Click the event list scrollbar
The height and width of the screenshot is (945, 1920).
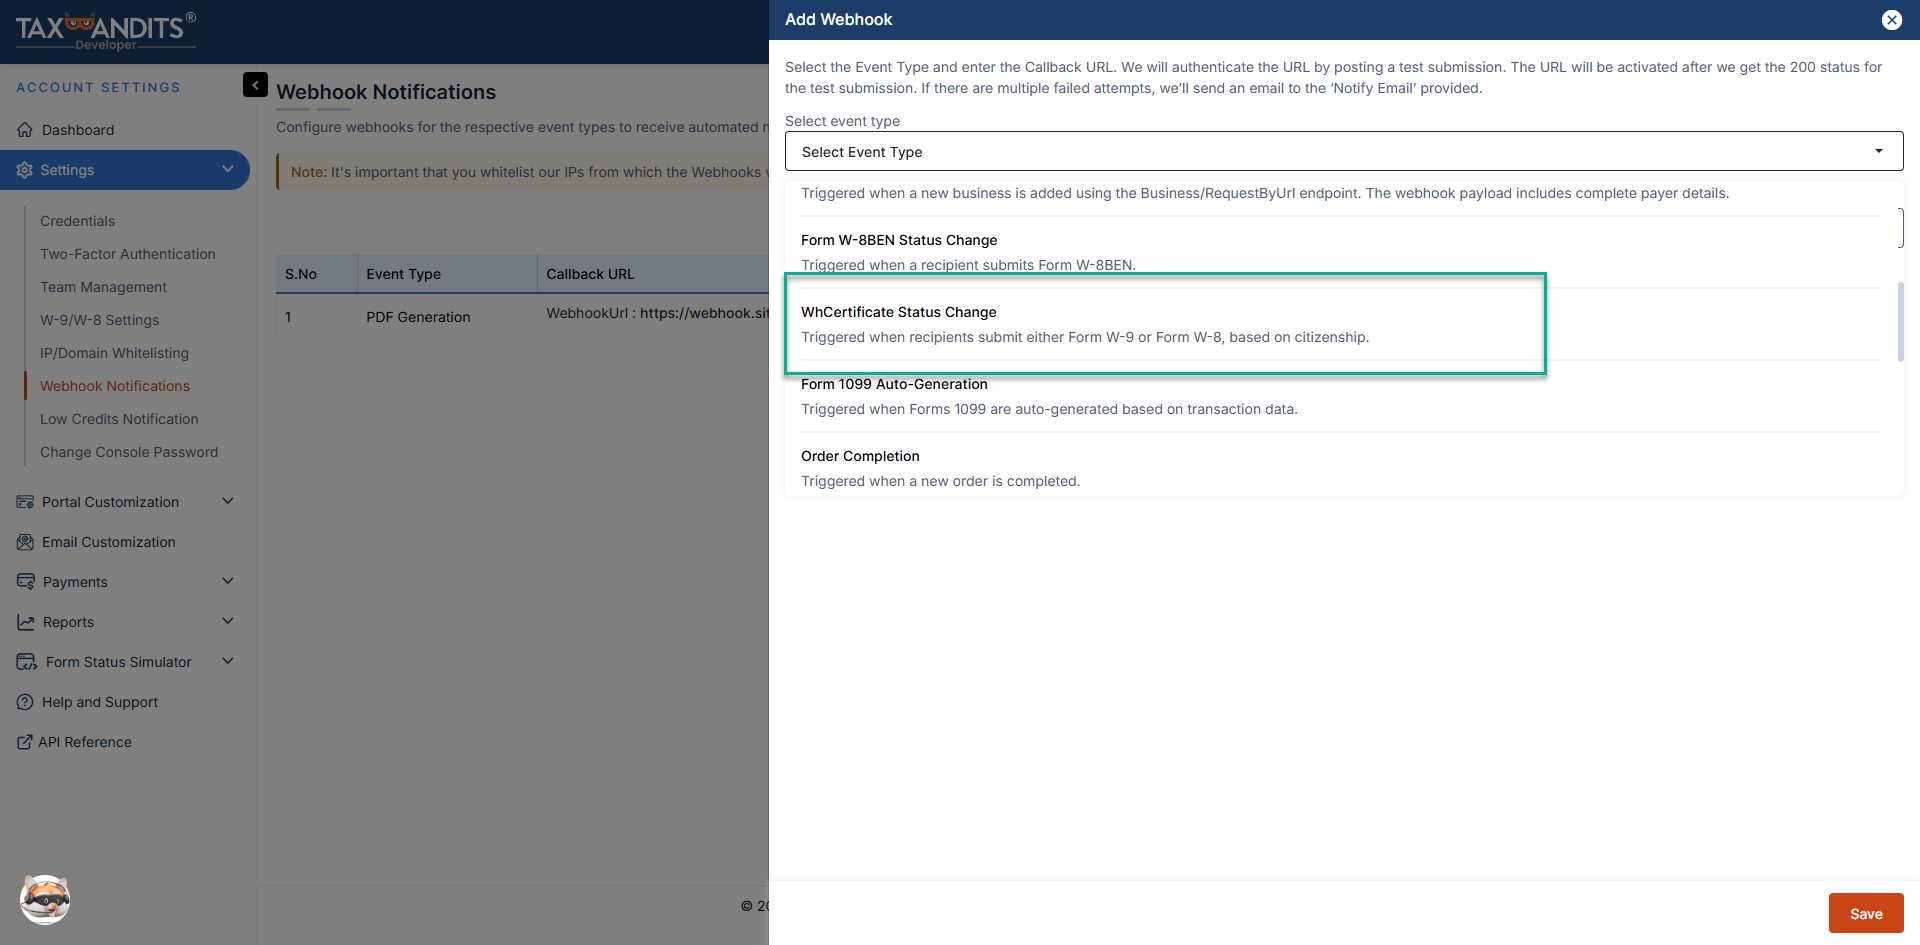pyautogui.click(x=1900, y=322)
